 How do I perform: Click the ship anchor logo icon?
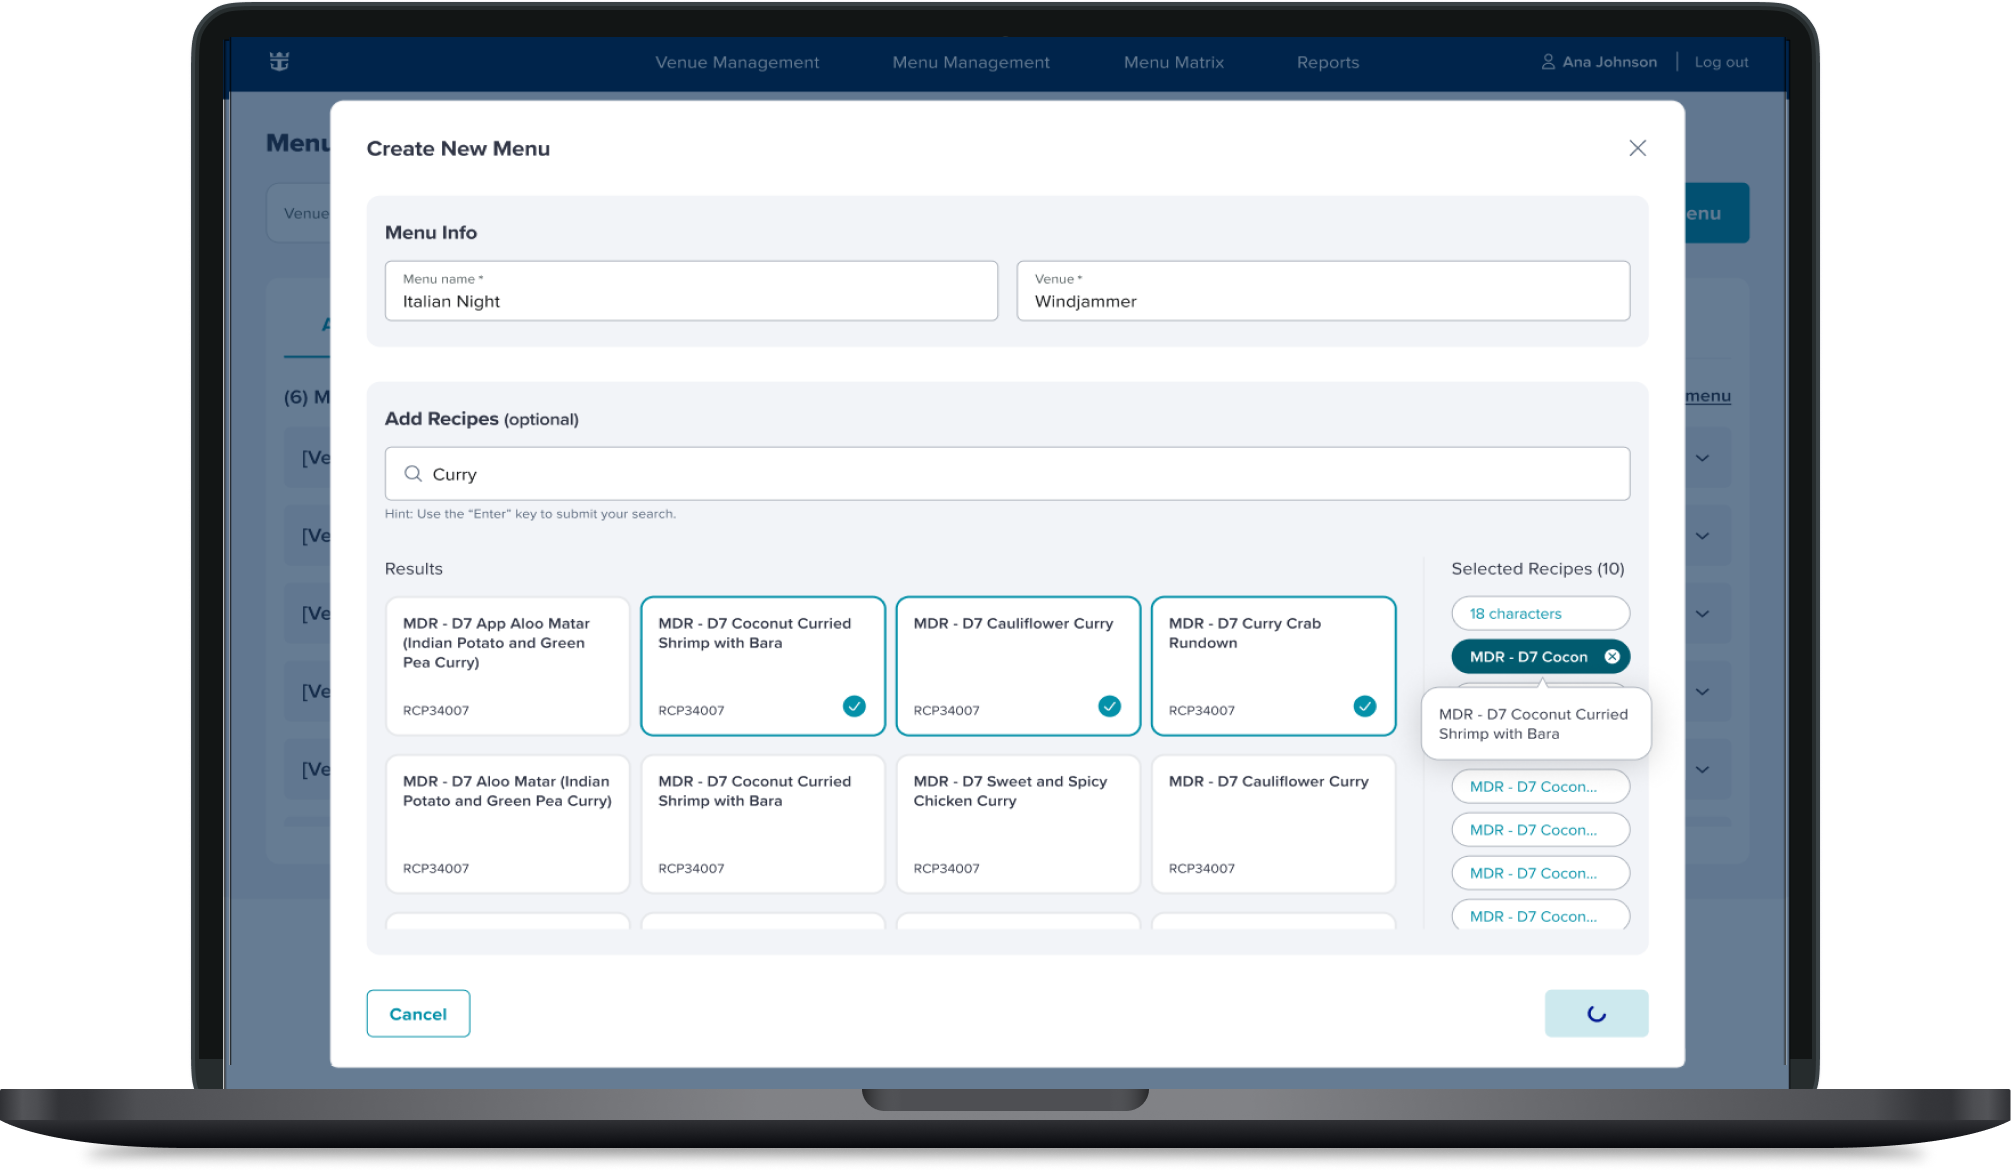279,62
